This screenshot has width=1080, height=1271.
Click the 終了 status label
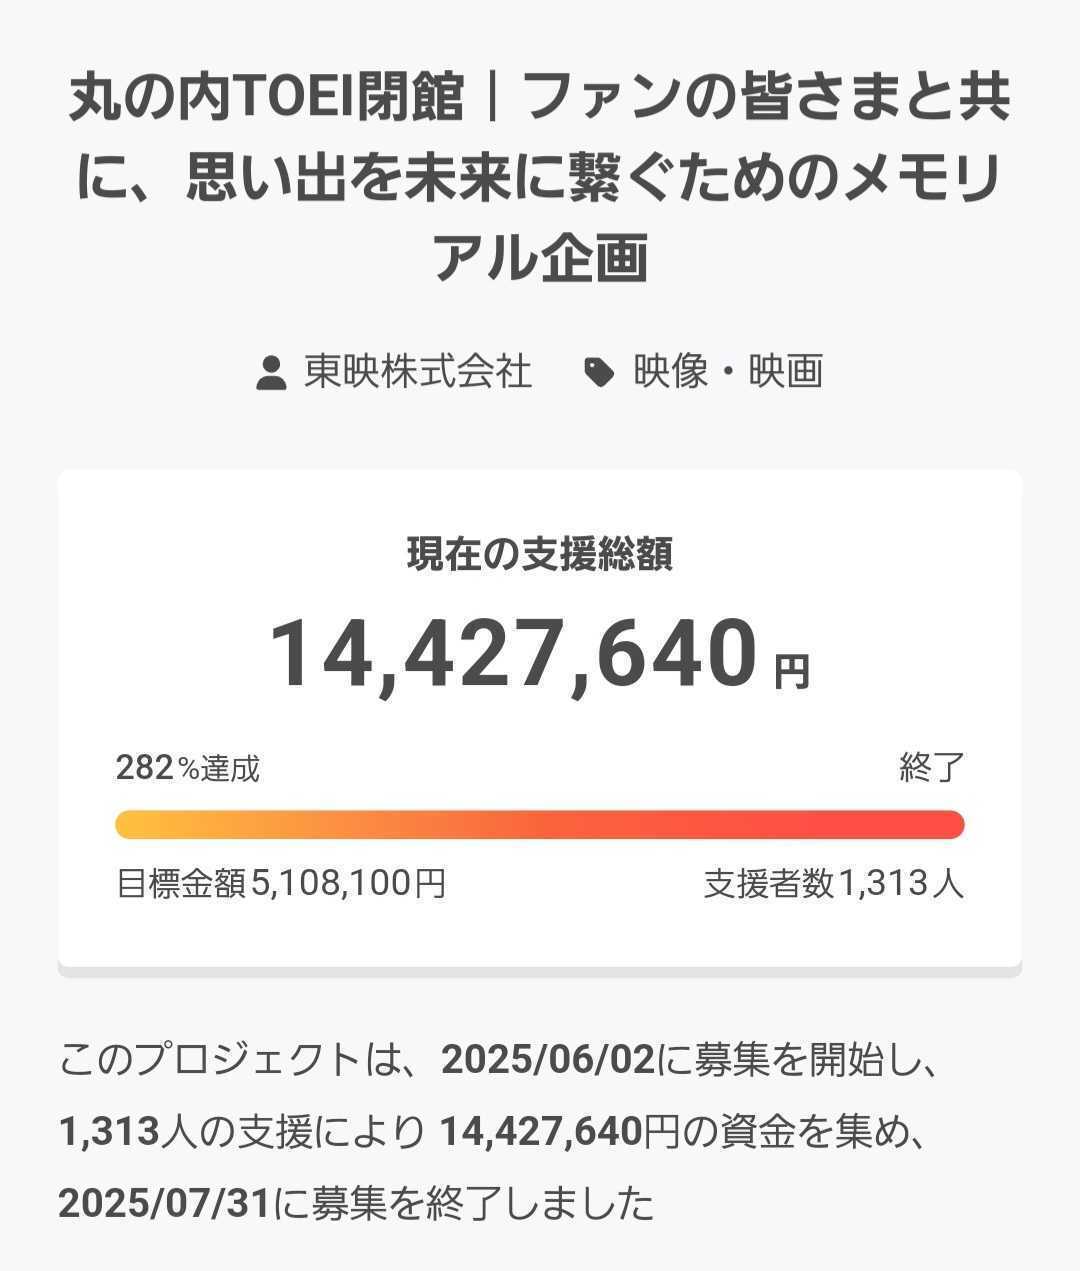point(931,768)
